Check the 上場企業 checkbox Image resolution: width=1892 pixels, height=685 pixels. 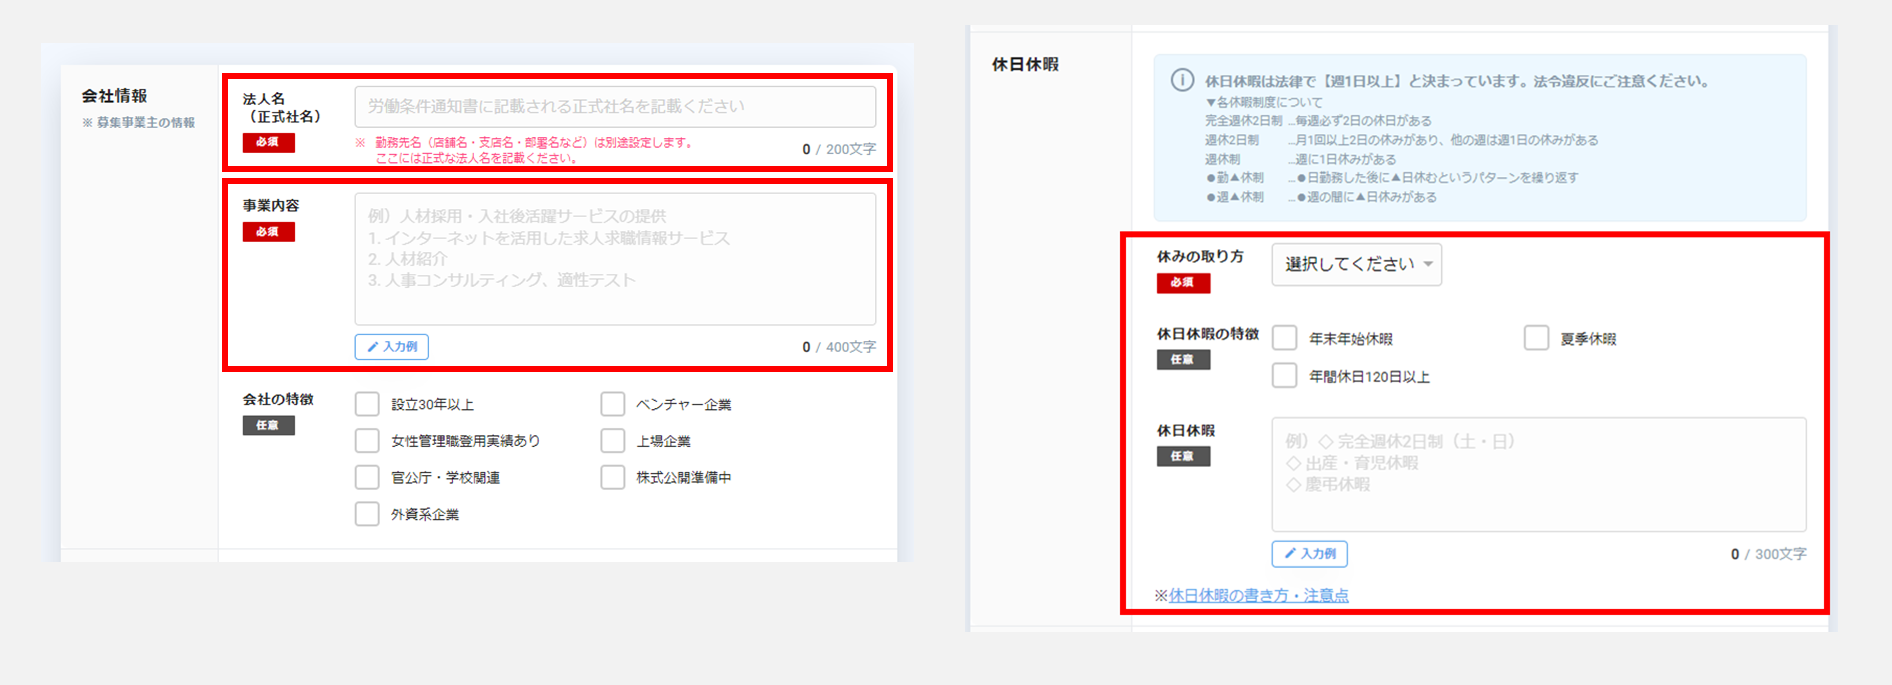613,441
